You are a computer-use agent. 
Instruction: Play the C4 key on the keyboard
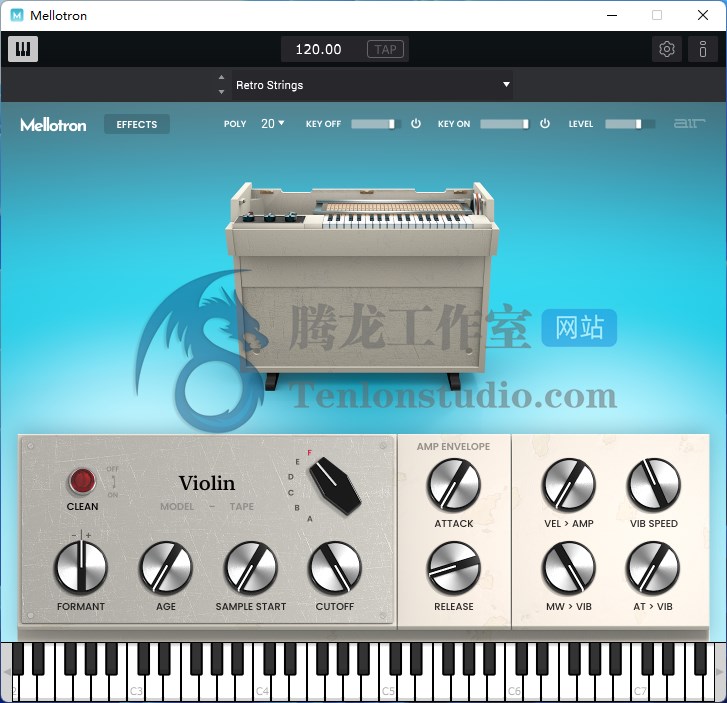coord(262,686)
